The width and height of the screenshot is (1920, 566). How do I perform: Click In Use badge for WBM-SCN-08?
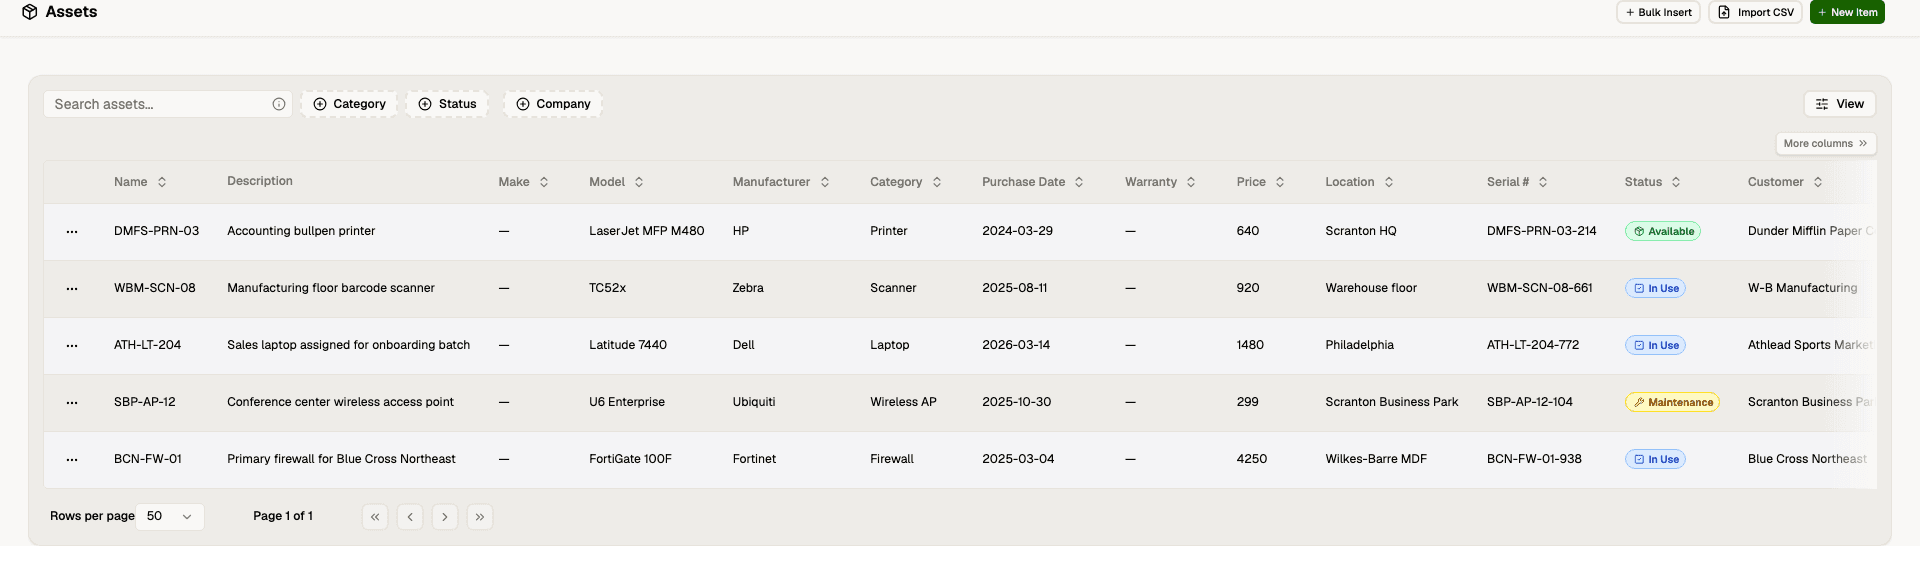1655,288
